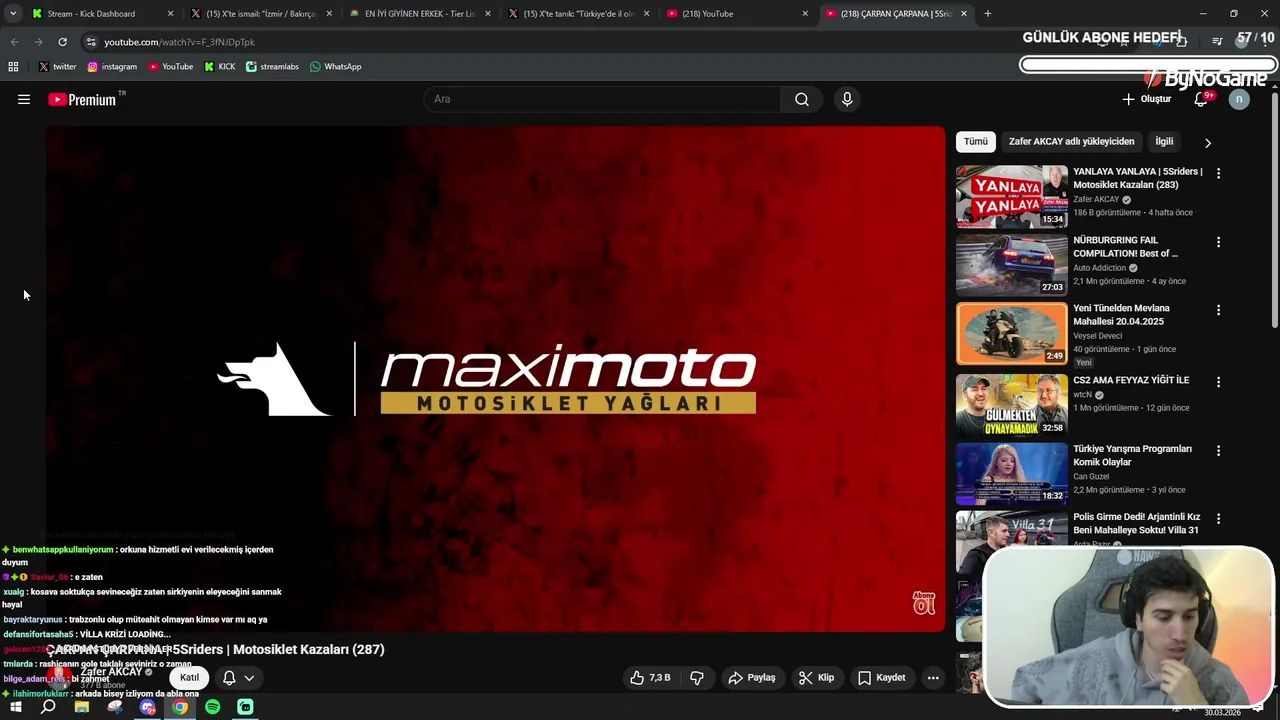Open Chrome apps grid in bookmarks bar

coord(13,67)
